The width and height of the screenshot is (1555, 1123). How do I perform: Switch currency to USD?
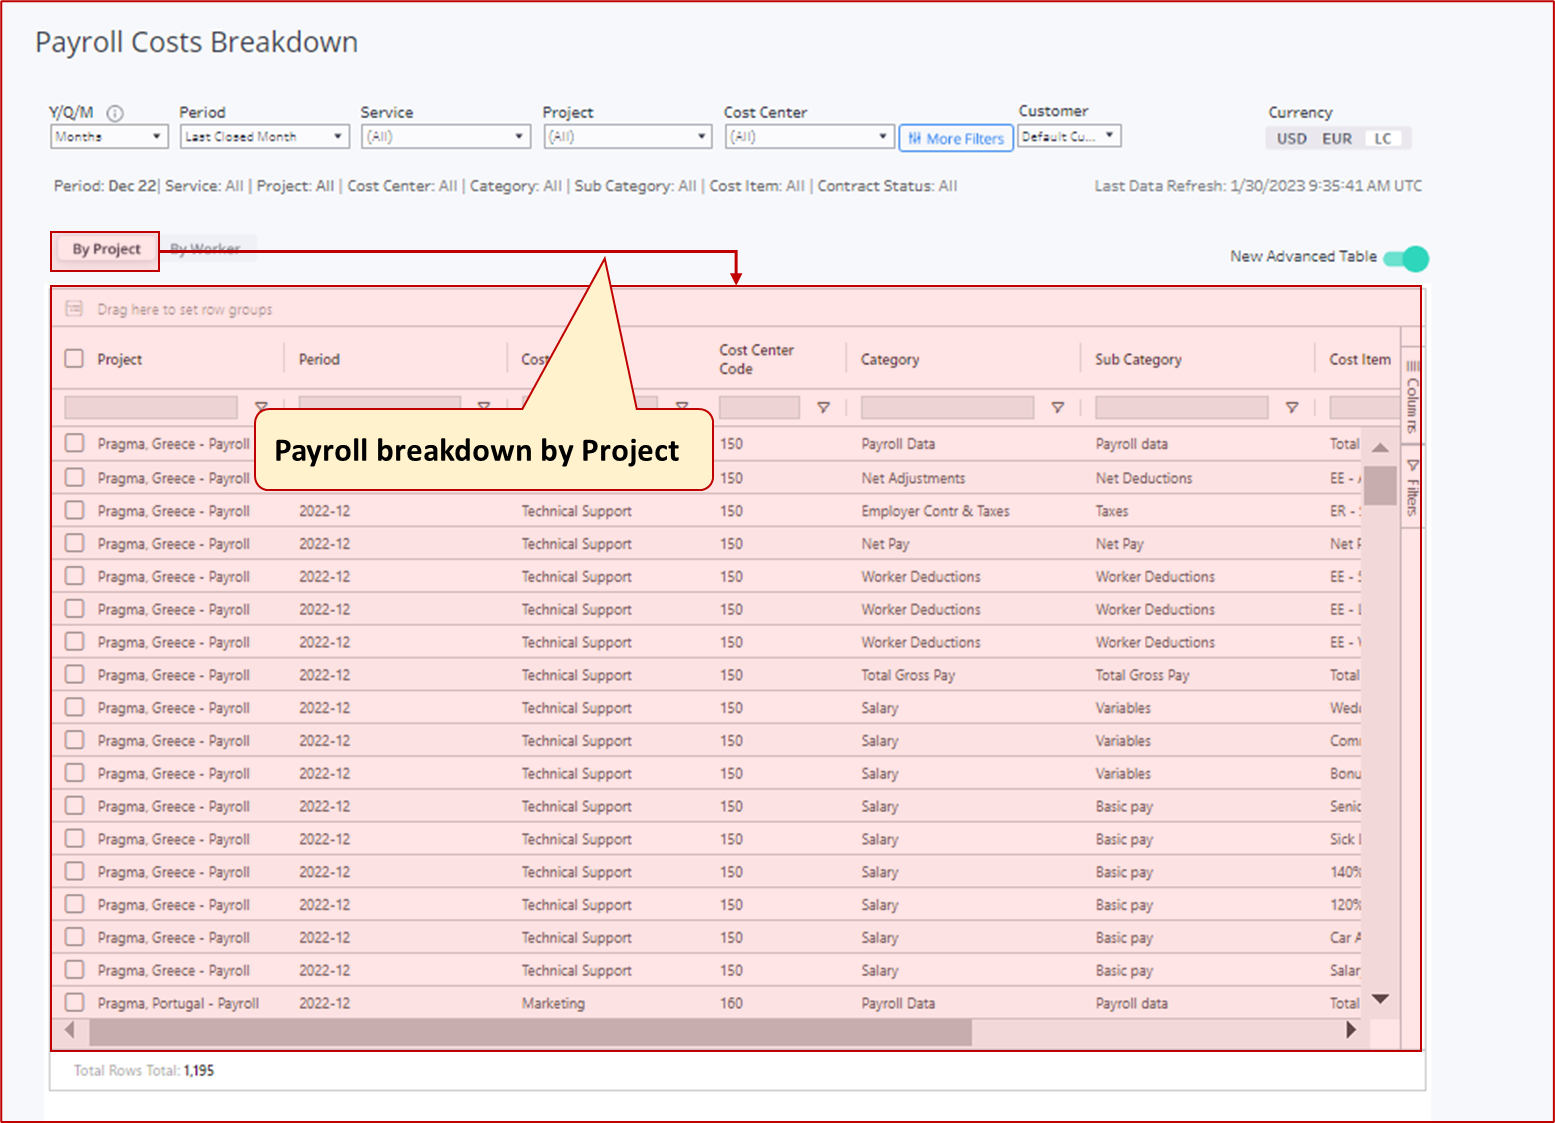click(x=1291, y=138)
